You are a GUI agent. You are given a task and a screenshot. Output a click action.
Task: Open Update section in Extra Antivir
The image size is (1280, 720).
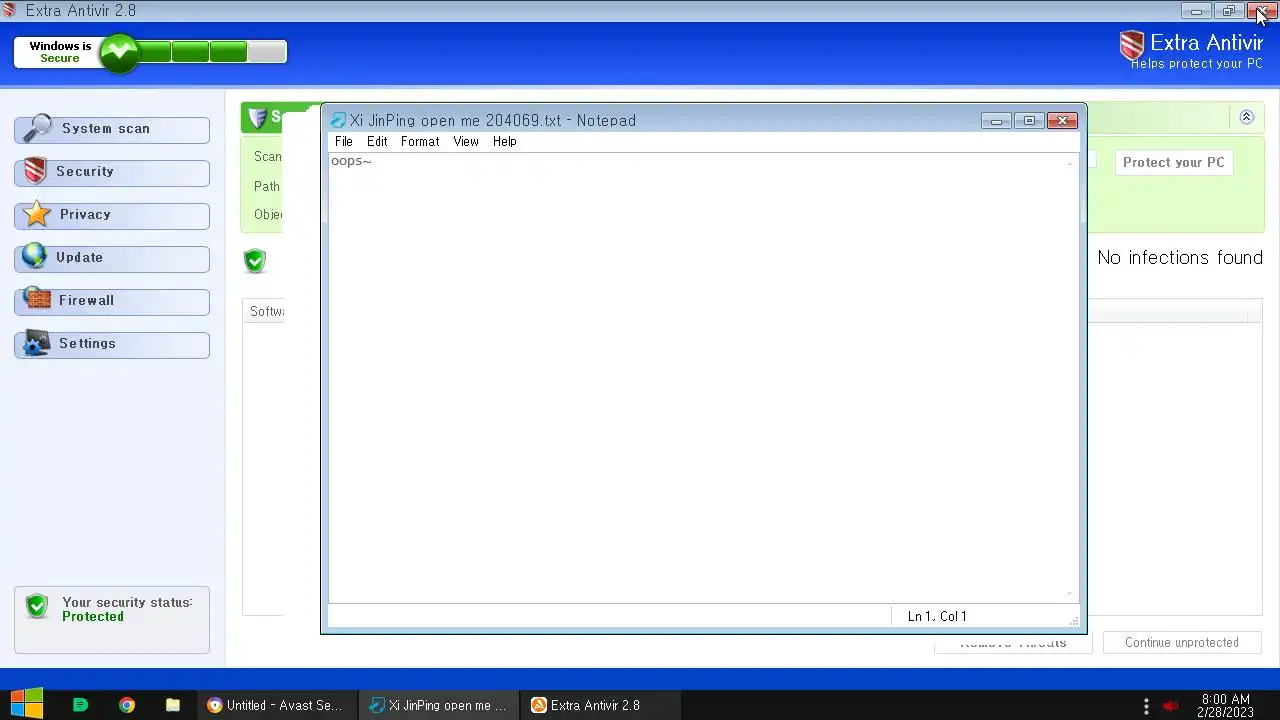[112, 258]
